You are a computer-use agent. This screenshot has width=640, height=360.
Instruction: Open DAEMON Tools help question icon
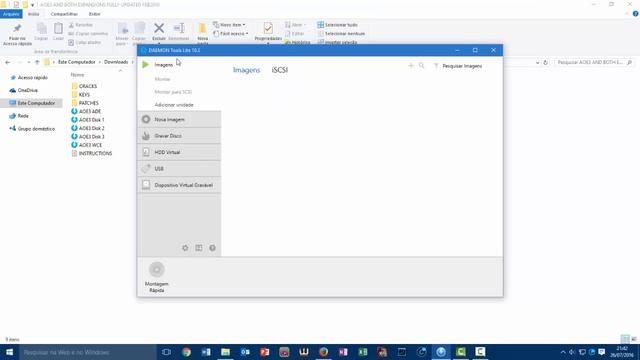click(212, 248)
